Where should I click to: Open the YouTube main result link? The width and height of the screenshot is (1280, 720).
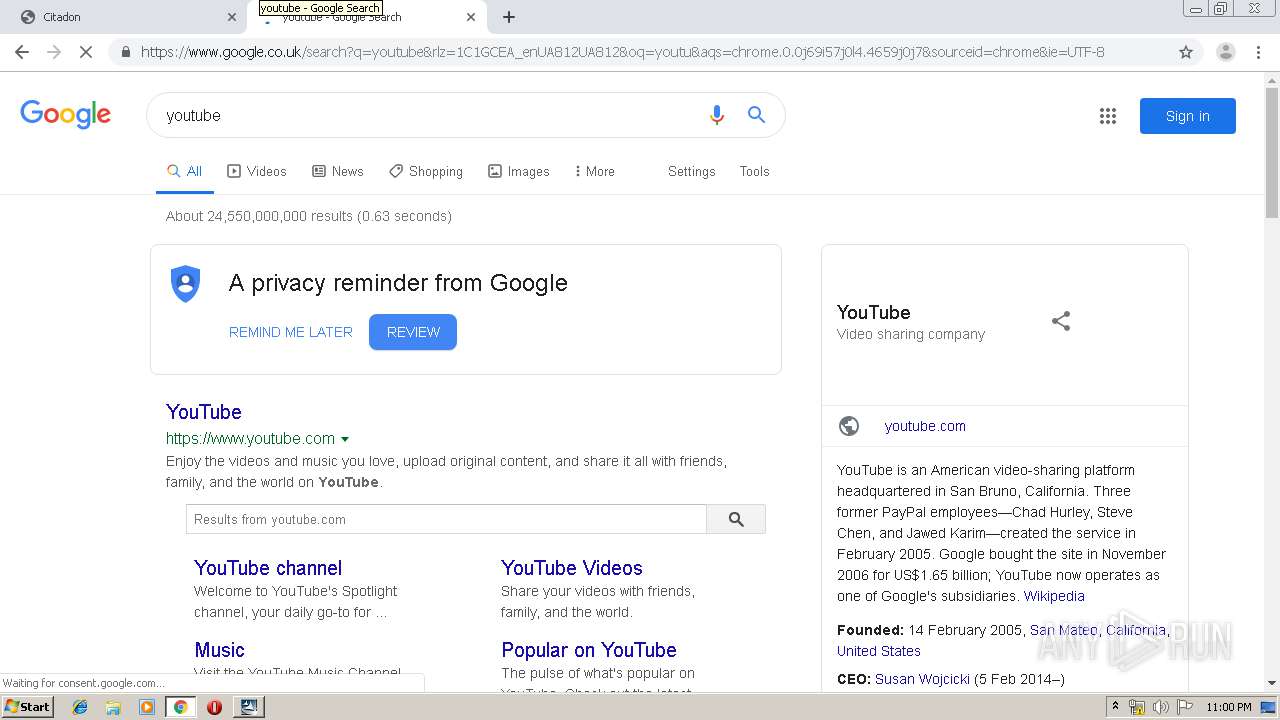(x=204, y=412)
